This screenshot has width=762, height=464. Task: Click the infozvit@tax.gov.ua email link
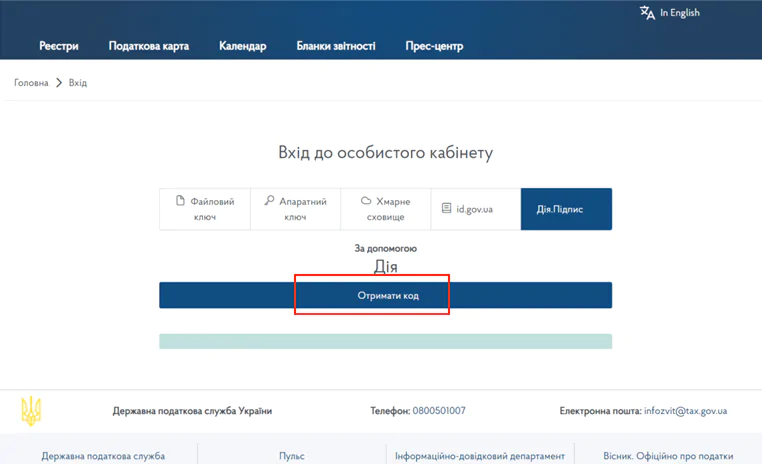pos(685,411)
